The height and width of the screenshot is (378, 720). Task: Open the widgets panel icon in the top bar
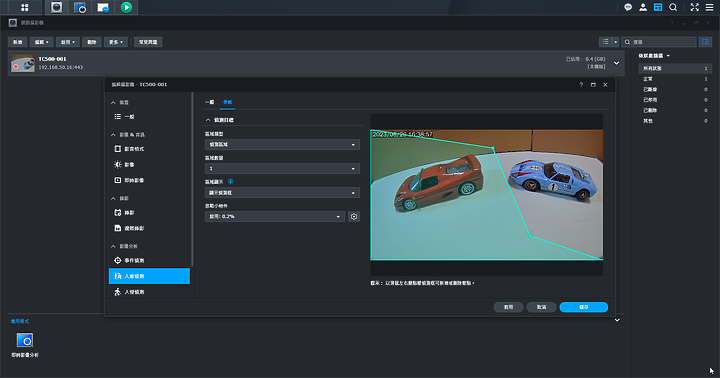point(658,7)
